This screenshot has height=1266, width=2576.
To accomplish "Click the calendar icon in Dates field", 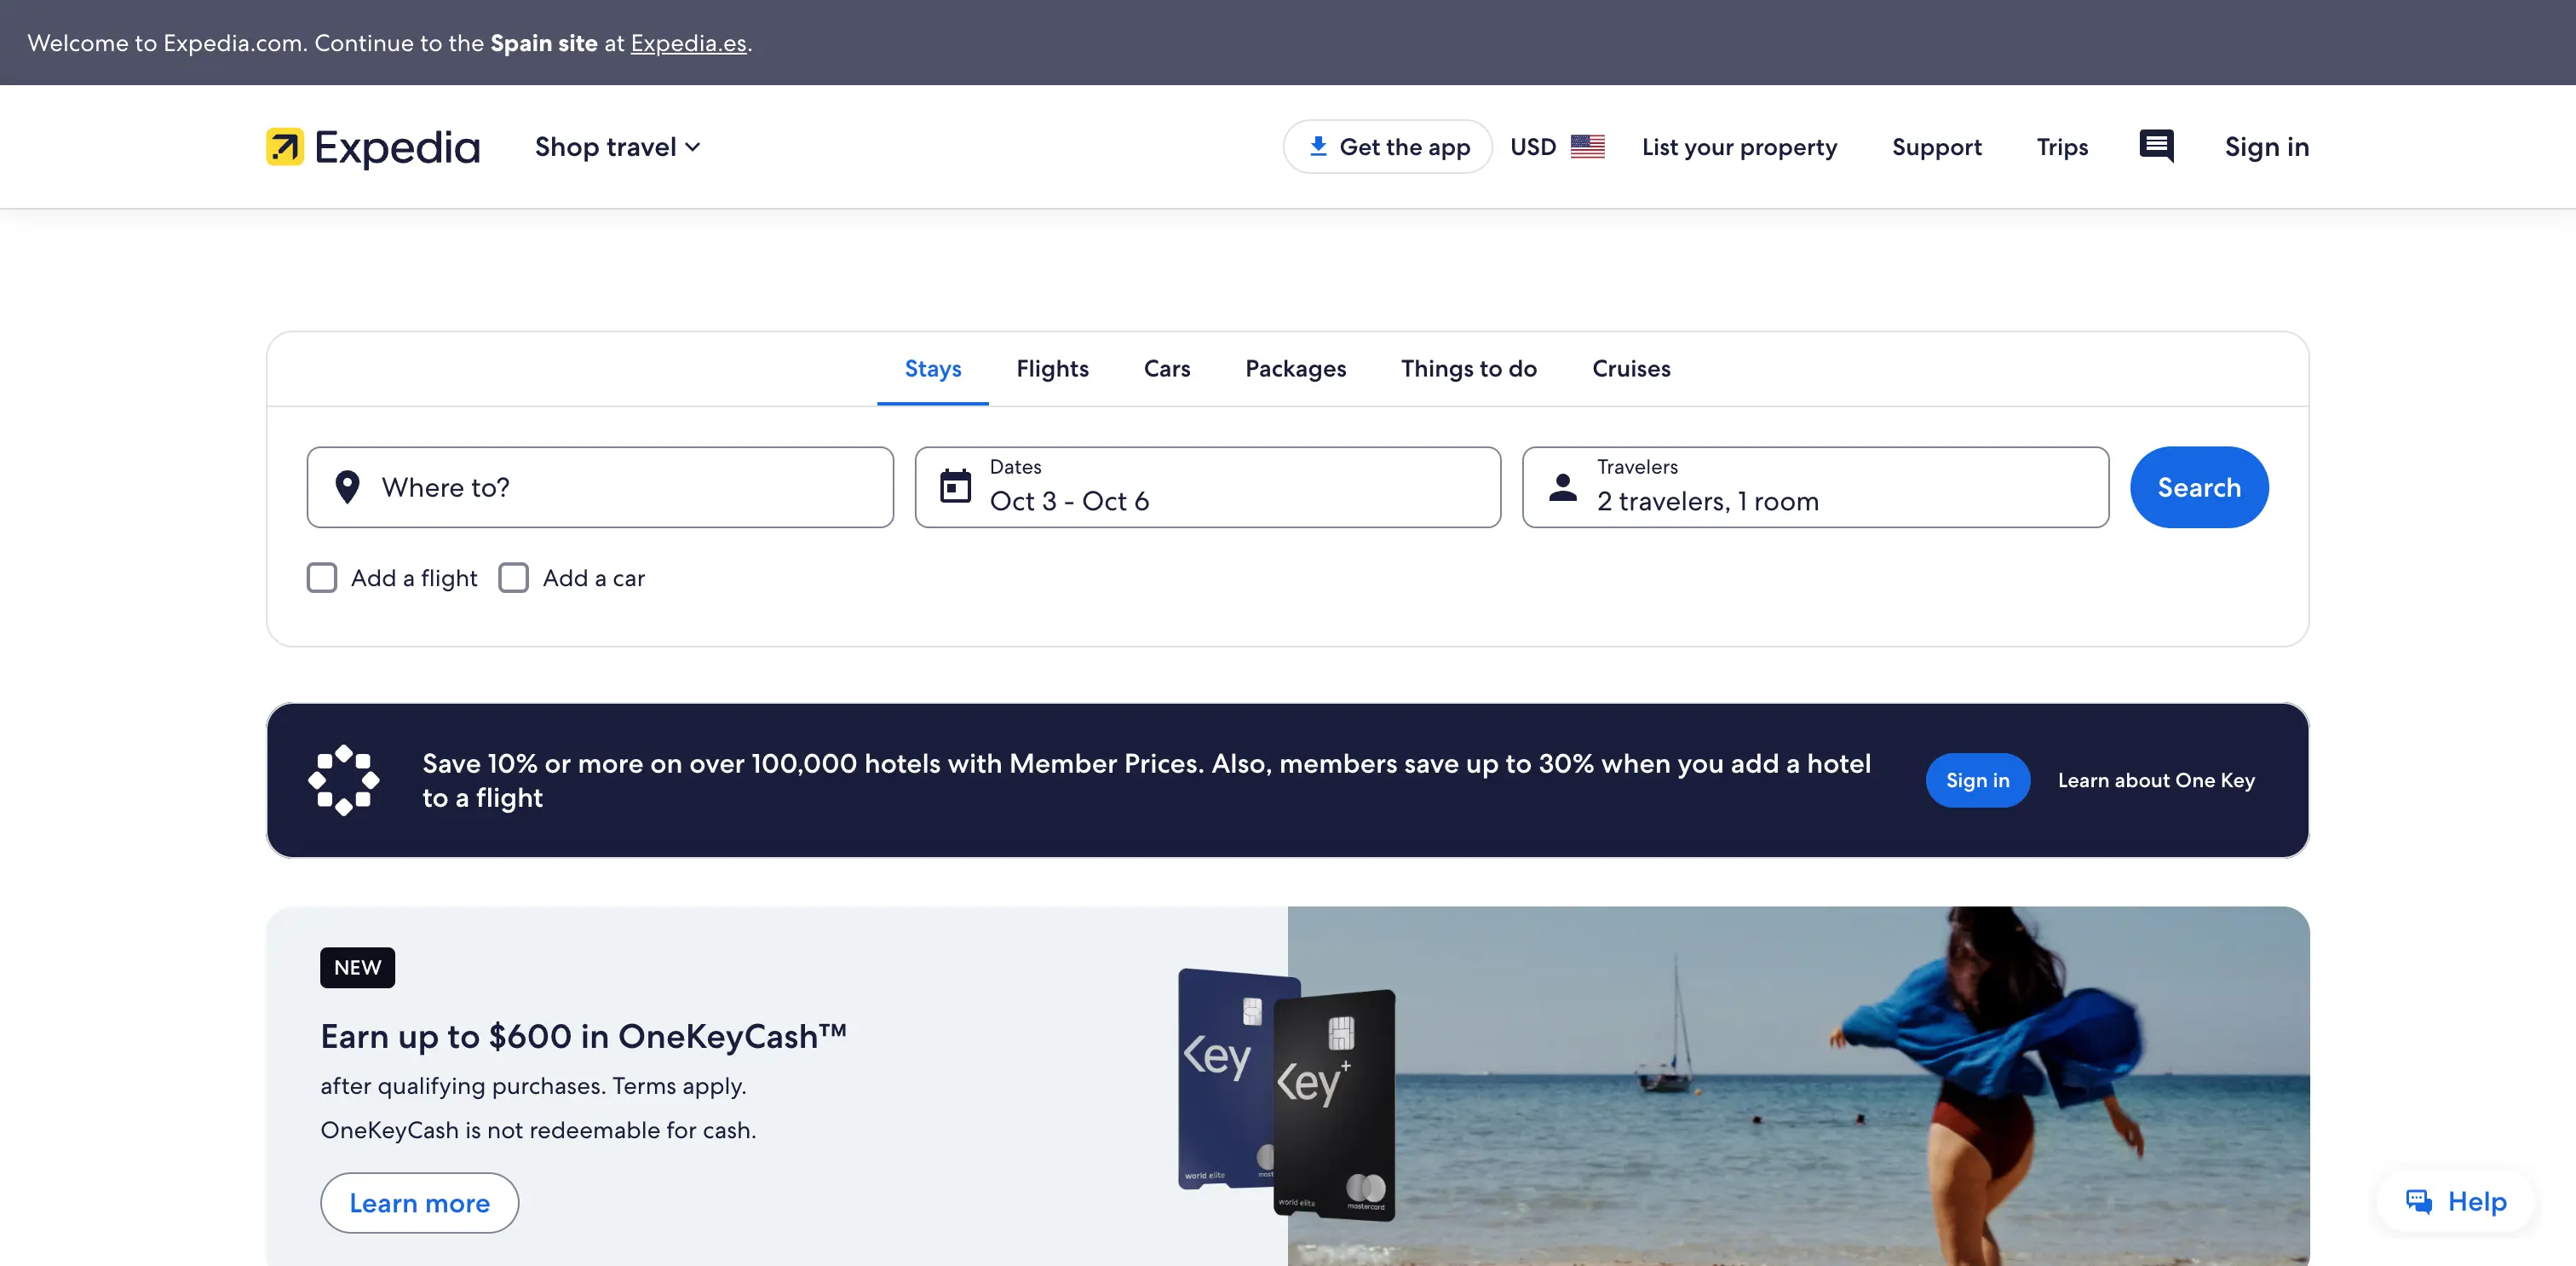I will (x=955, y=487).
